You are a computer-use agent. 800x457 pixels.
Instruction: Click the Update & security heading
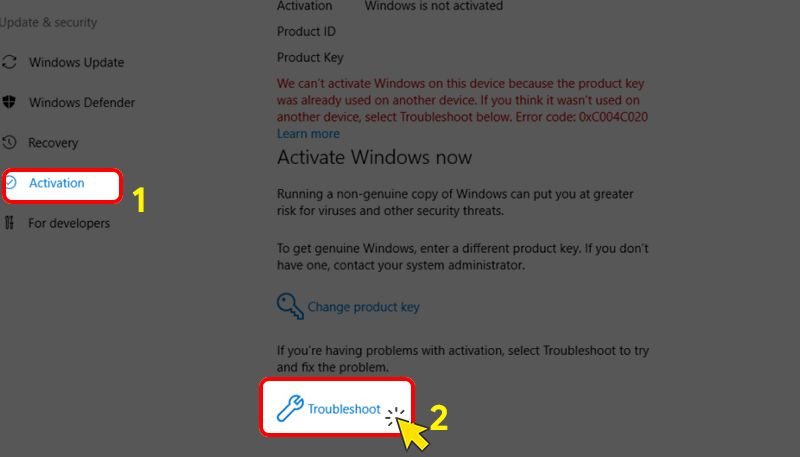(48, 22)
